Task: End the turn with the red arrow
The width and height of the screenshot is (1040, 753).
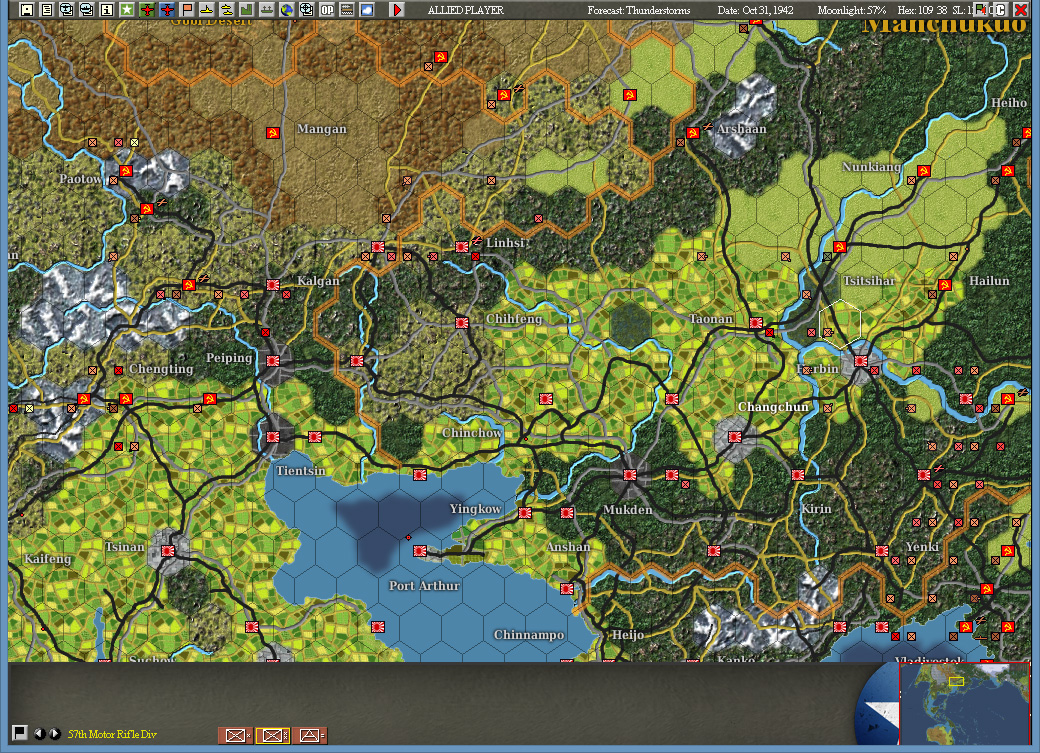Action: (x=396, y=10)
